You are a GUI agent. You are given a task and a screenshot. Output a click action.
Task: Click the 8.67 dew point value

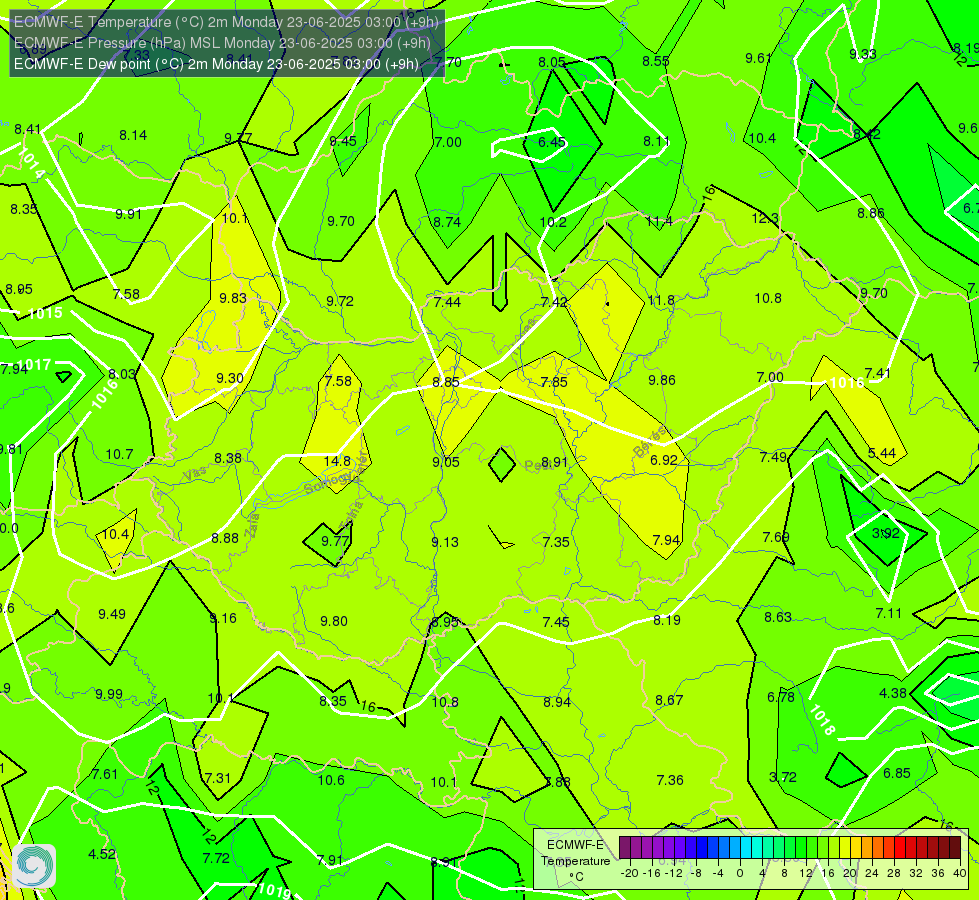pos(669,700)
